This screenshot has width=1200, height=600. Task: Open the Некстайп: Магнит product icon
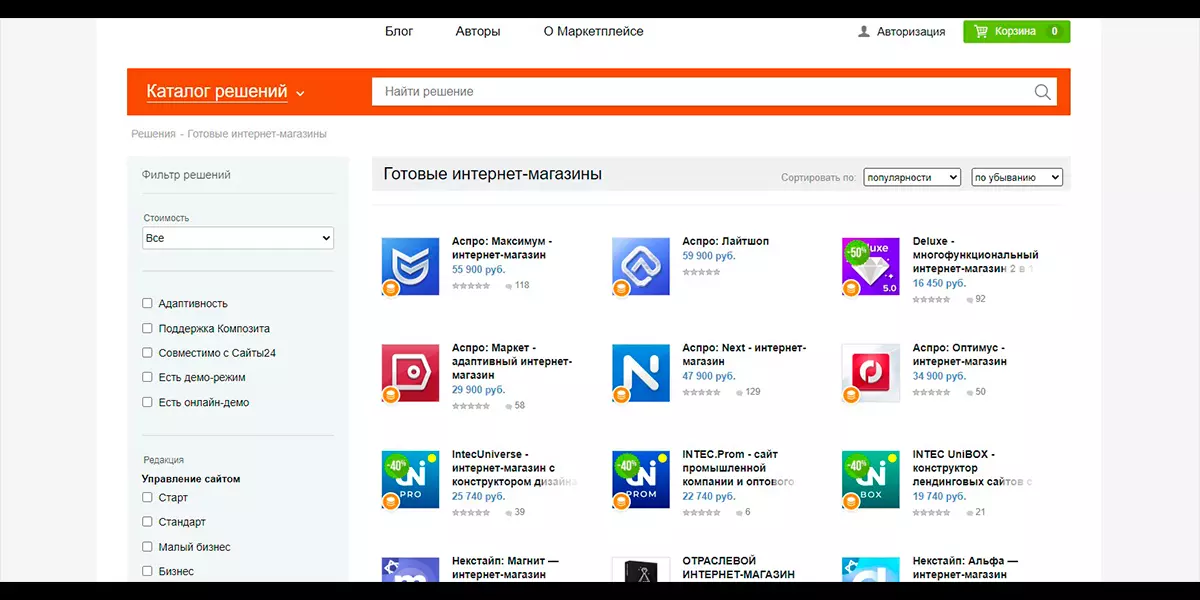point(411,570)
